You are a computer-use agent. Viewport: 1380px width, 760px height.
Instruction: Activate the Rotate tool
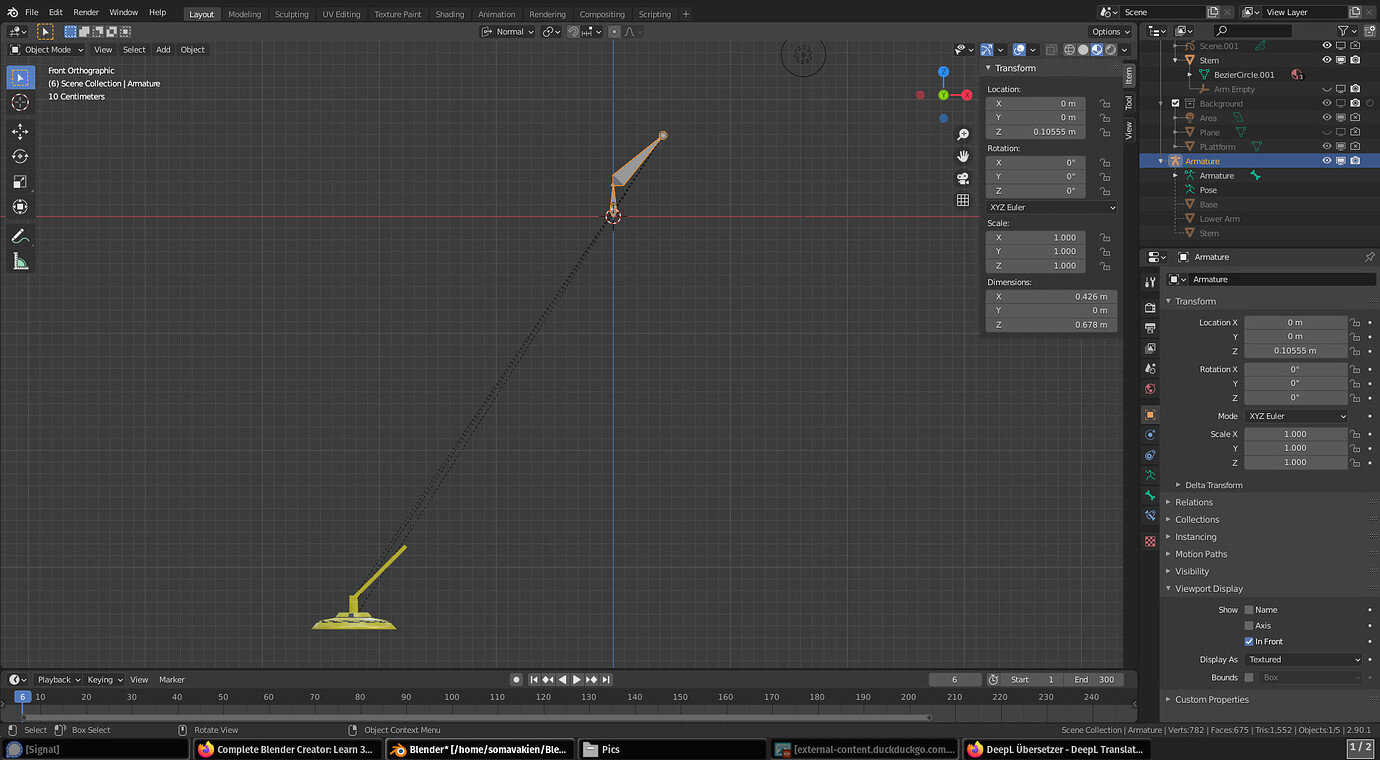coord(20,156)
